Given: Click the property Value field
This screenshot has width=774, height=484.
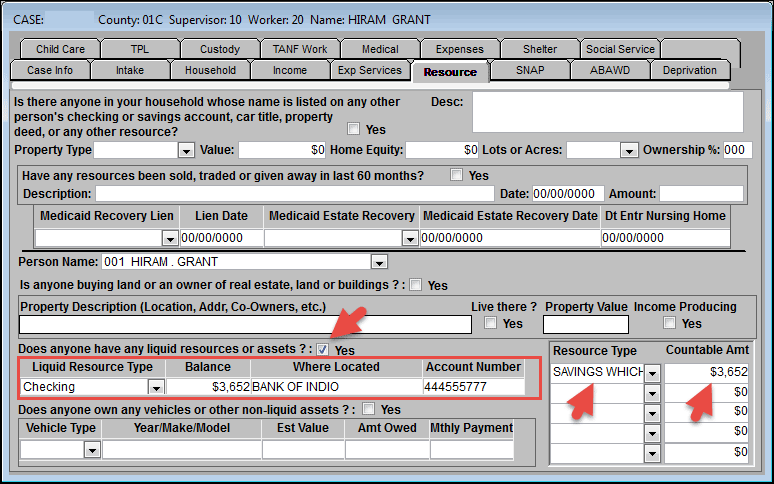Looking at the screenshot, I should [282, 150].
